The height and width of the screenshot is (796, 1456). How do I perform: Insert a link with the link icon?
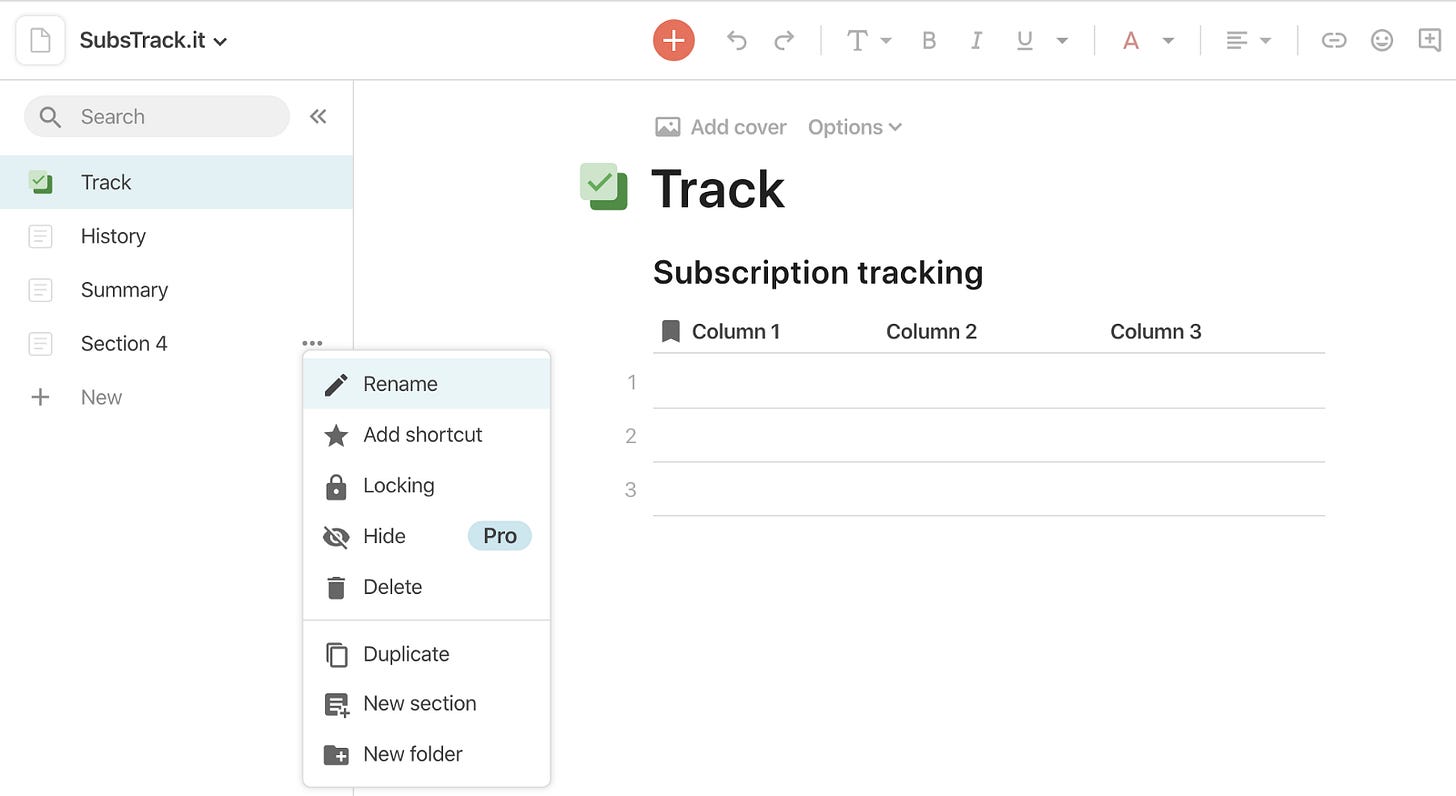point(1333,41)
